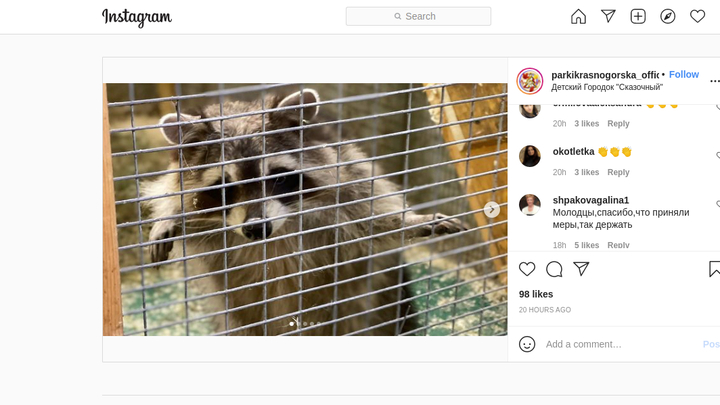The width and height of the screenshot is (720, 405).
Task: Like the post with heart icon
Action: pyautogui.click(x=527, y=269)
